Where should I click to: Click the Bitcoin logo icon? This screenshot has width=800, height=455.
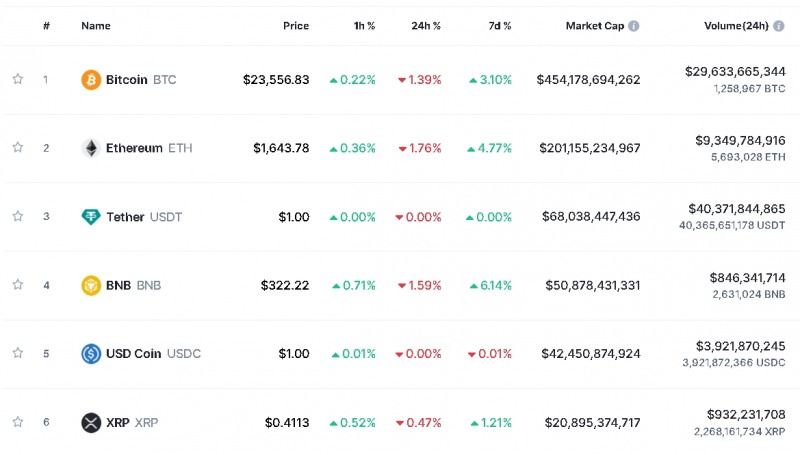(x=91, y=80)
